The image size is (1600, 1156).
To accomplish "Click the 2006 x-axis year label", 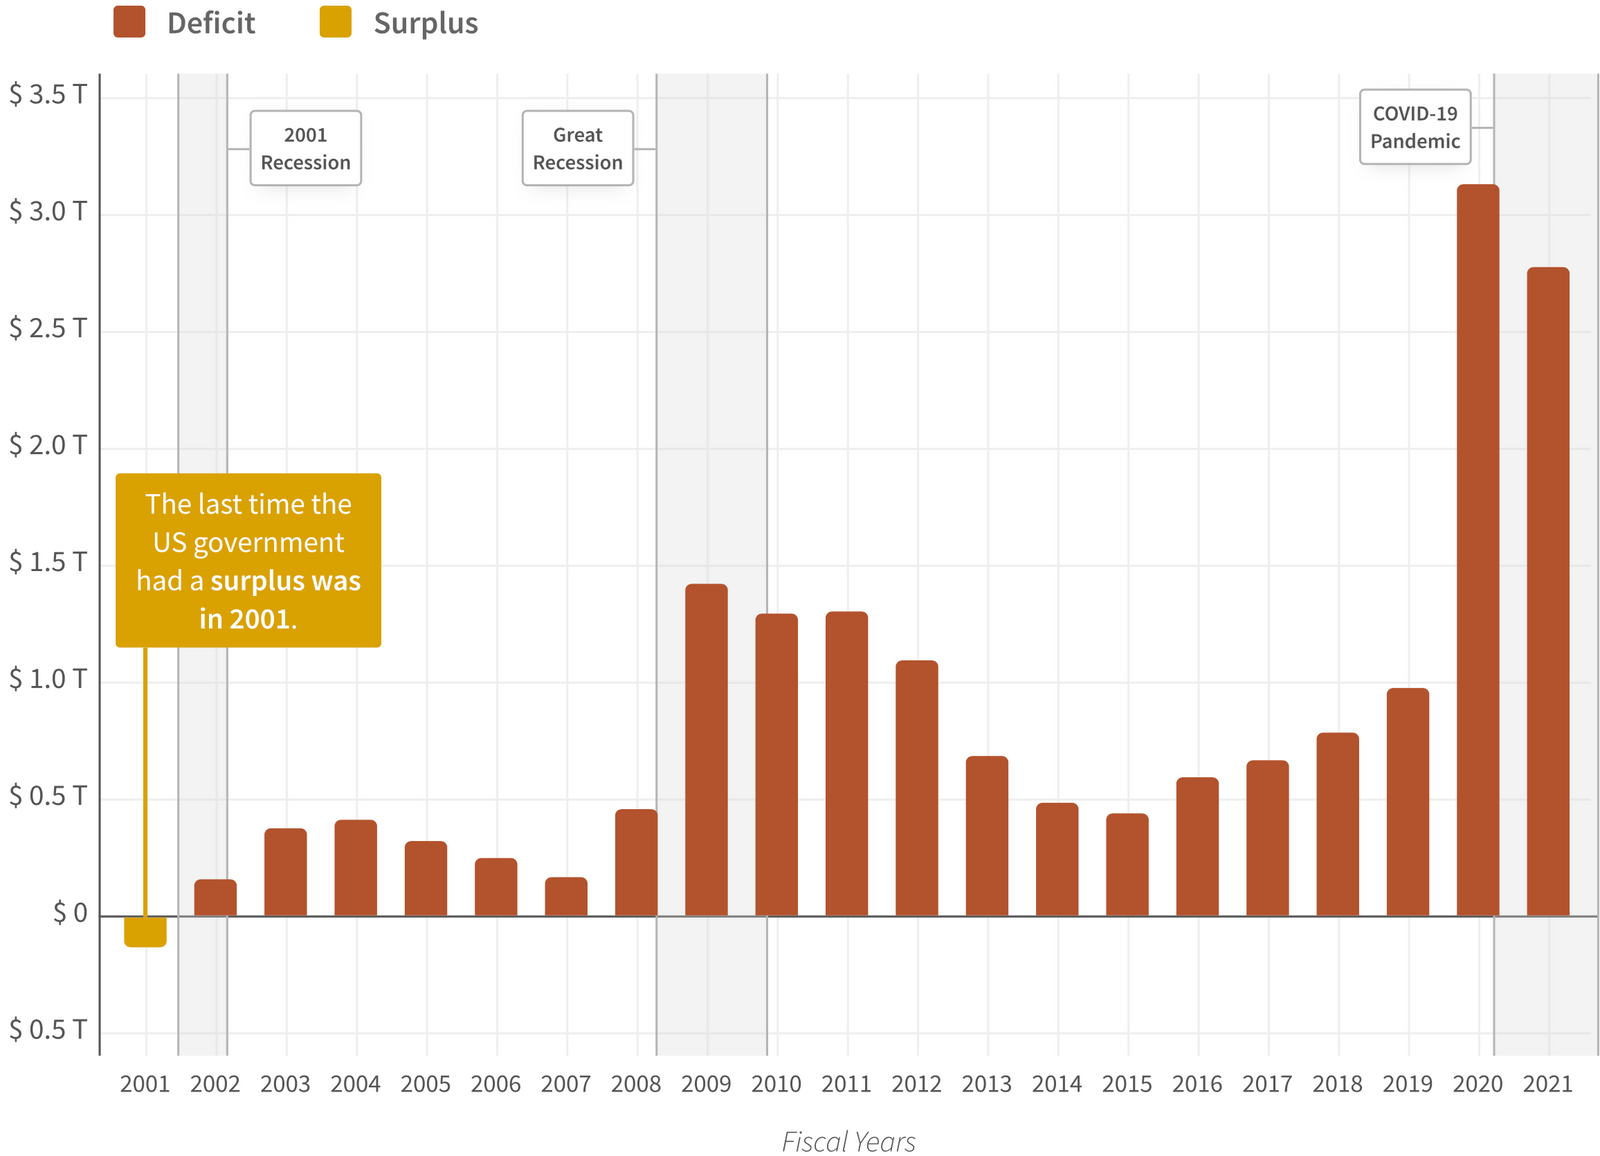I will pyautogui.click(x=496, y=1084).
